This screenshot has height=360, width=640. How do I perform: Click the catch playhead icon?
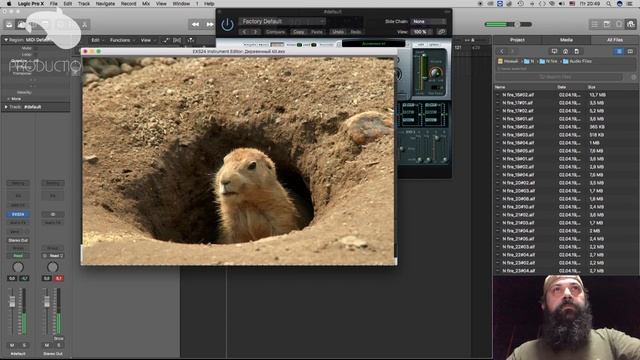tap(190, 40)
